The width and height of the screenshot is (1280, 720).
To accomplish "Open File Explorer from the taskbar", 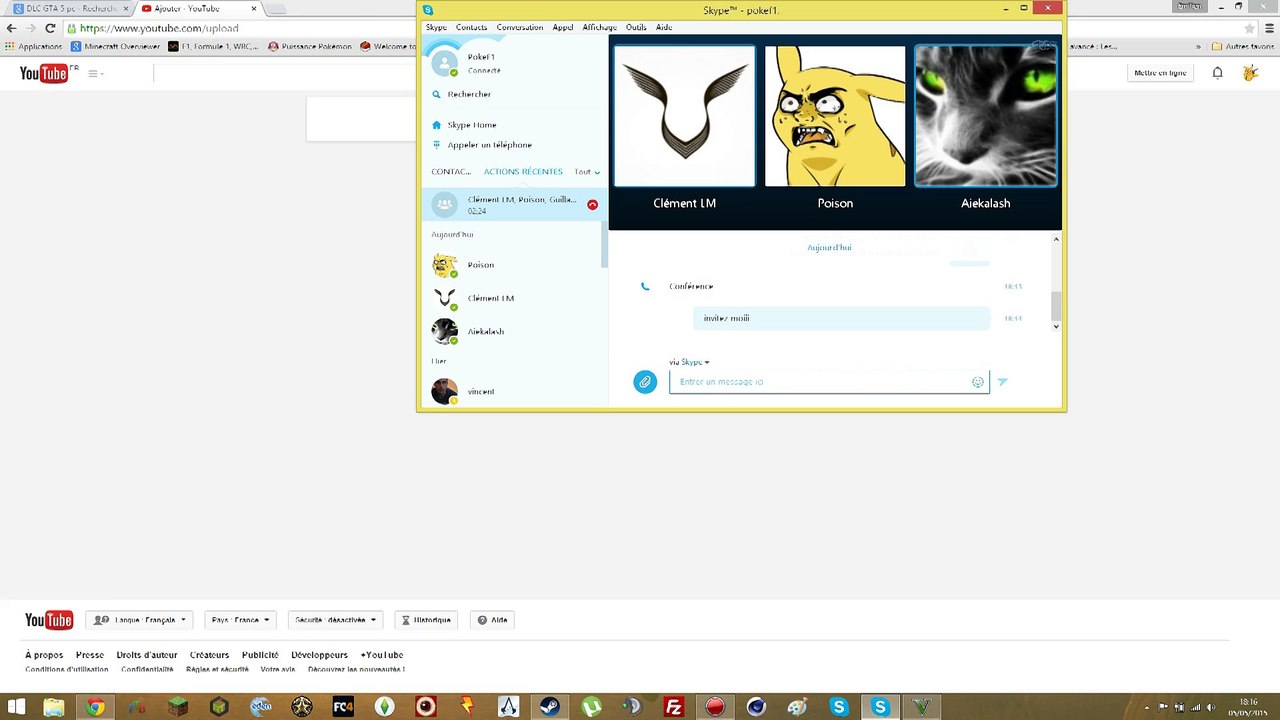I will (54, 707).
